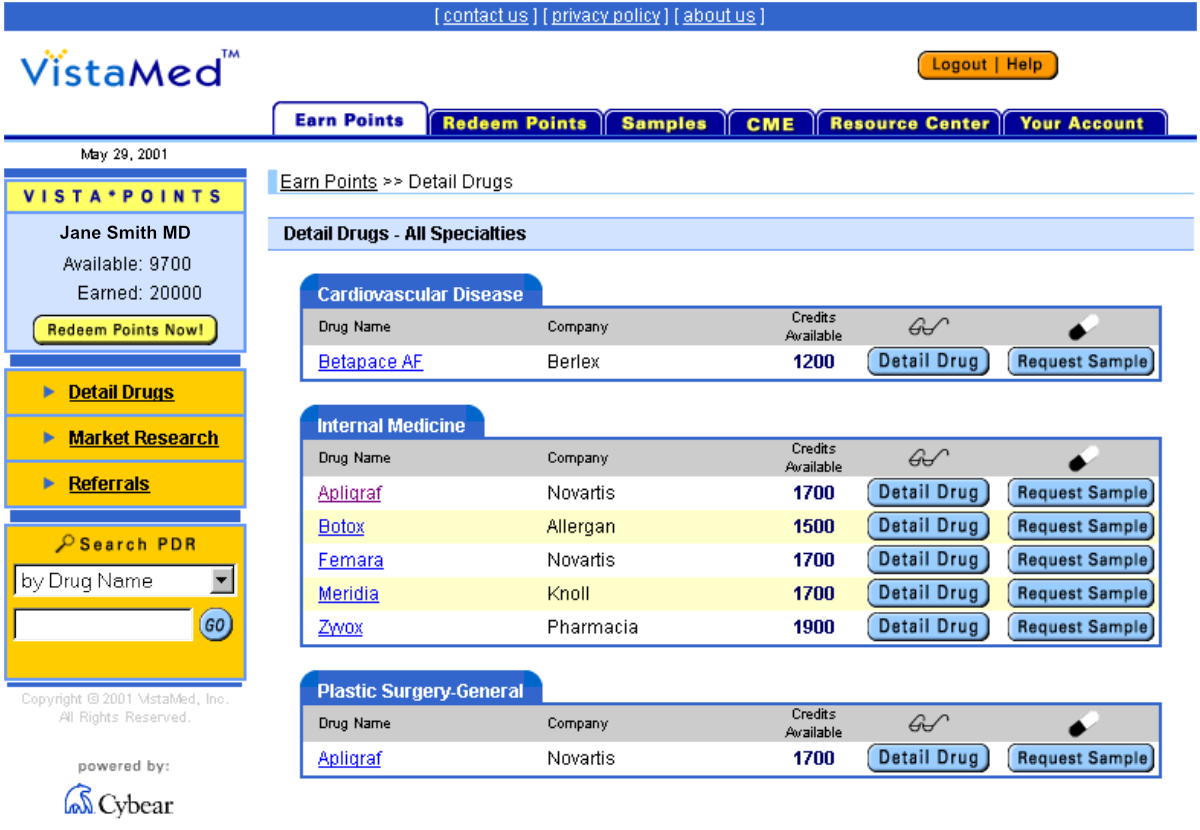Screen dimensions: 1200x830
Task: Click the Earn Points breadcrumb link
Action: tap(328, 182)
